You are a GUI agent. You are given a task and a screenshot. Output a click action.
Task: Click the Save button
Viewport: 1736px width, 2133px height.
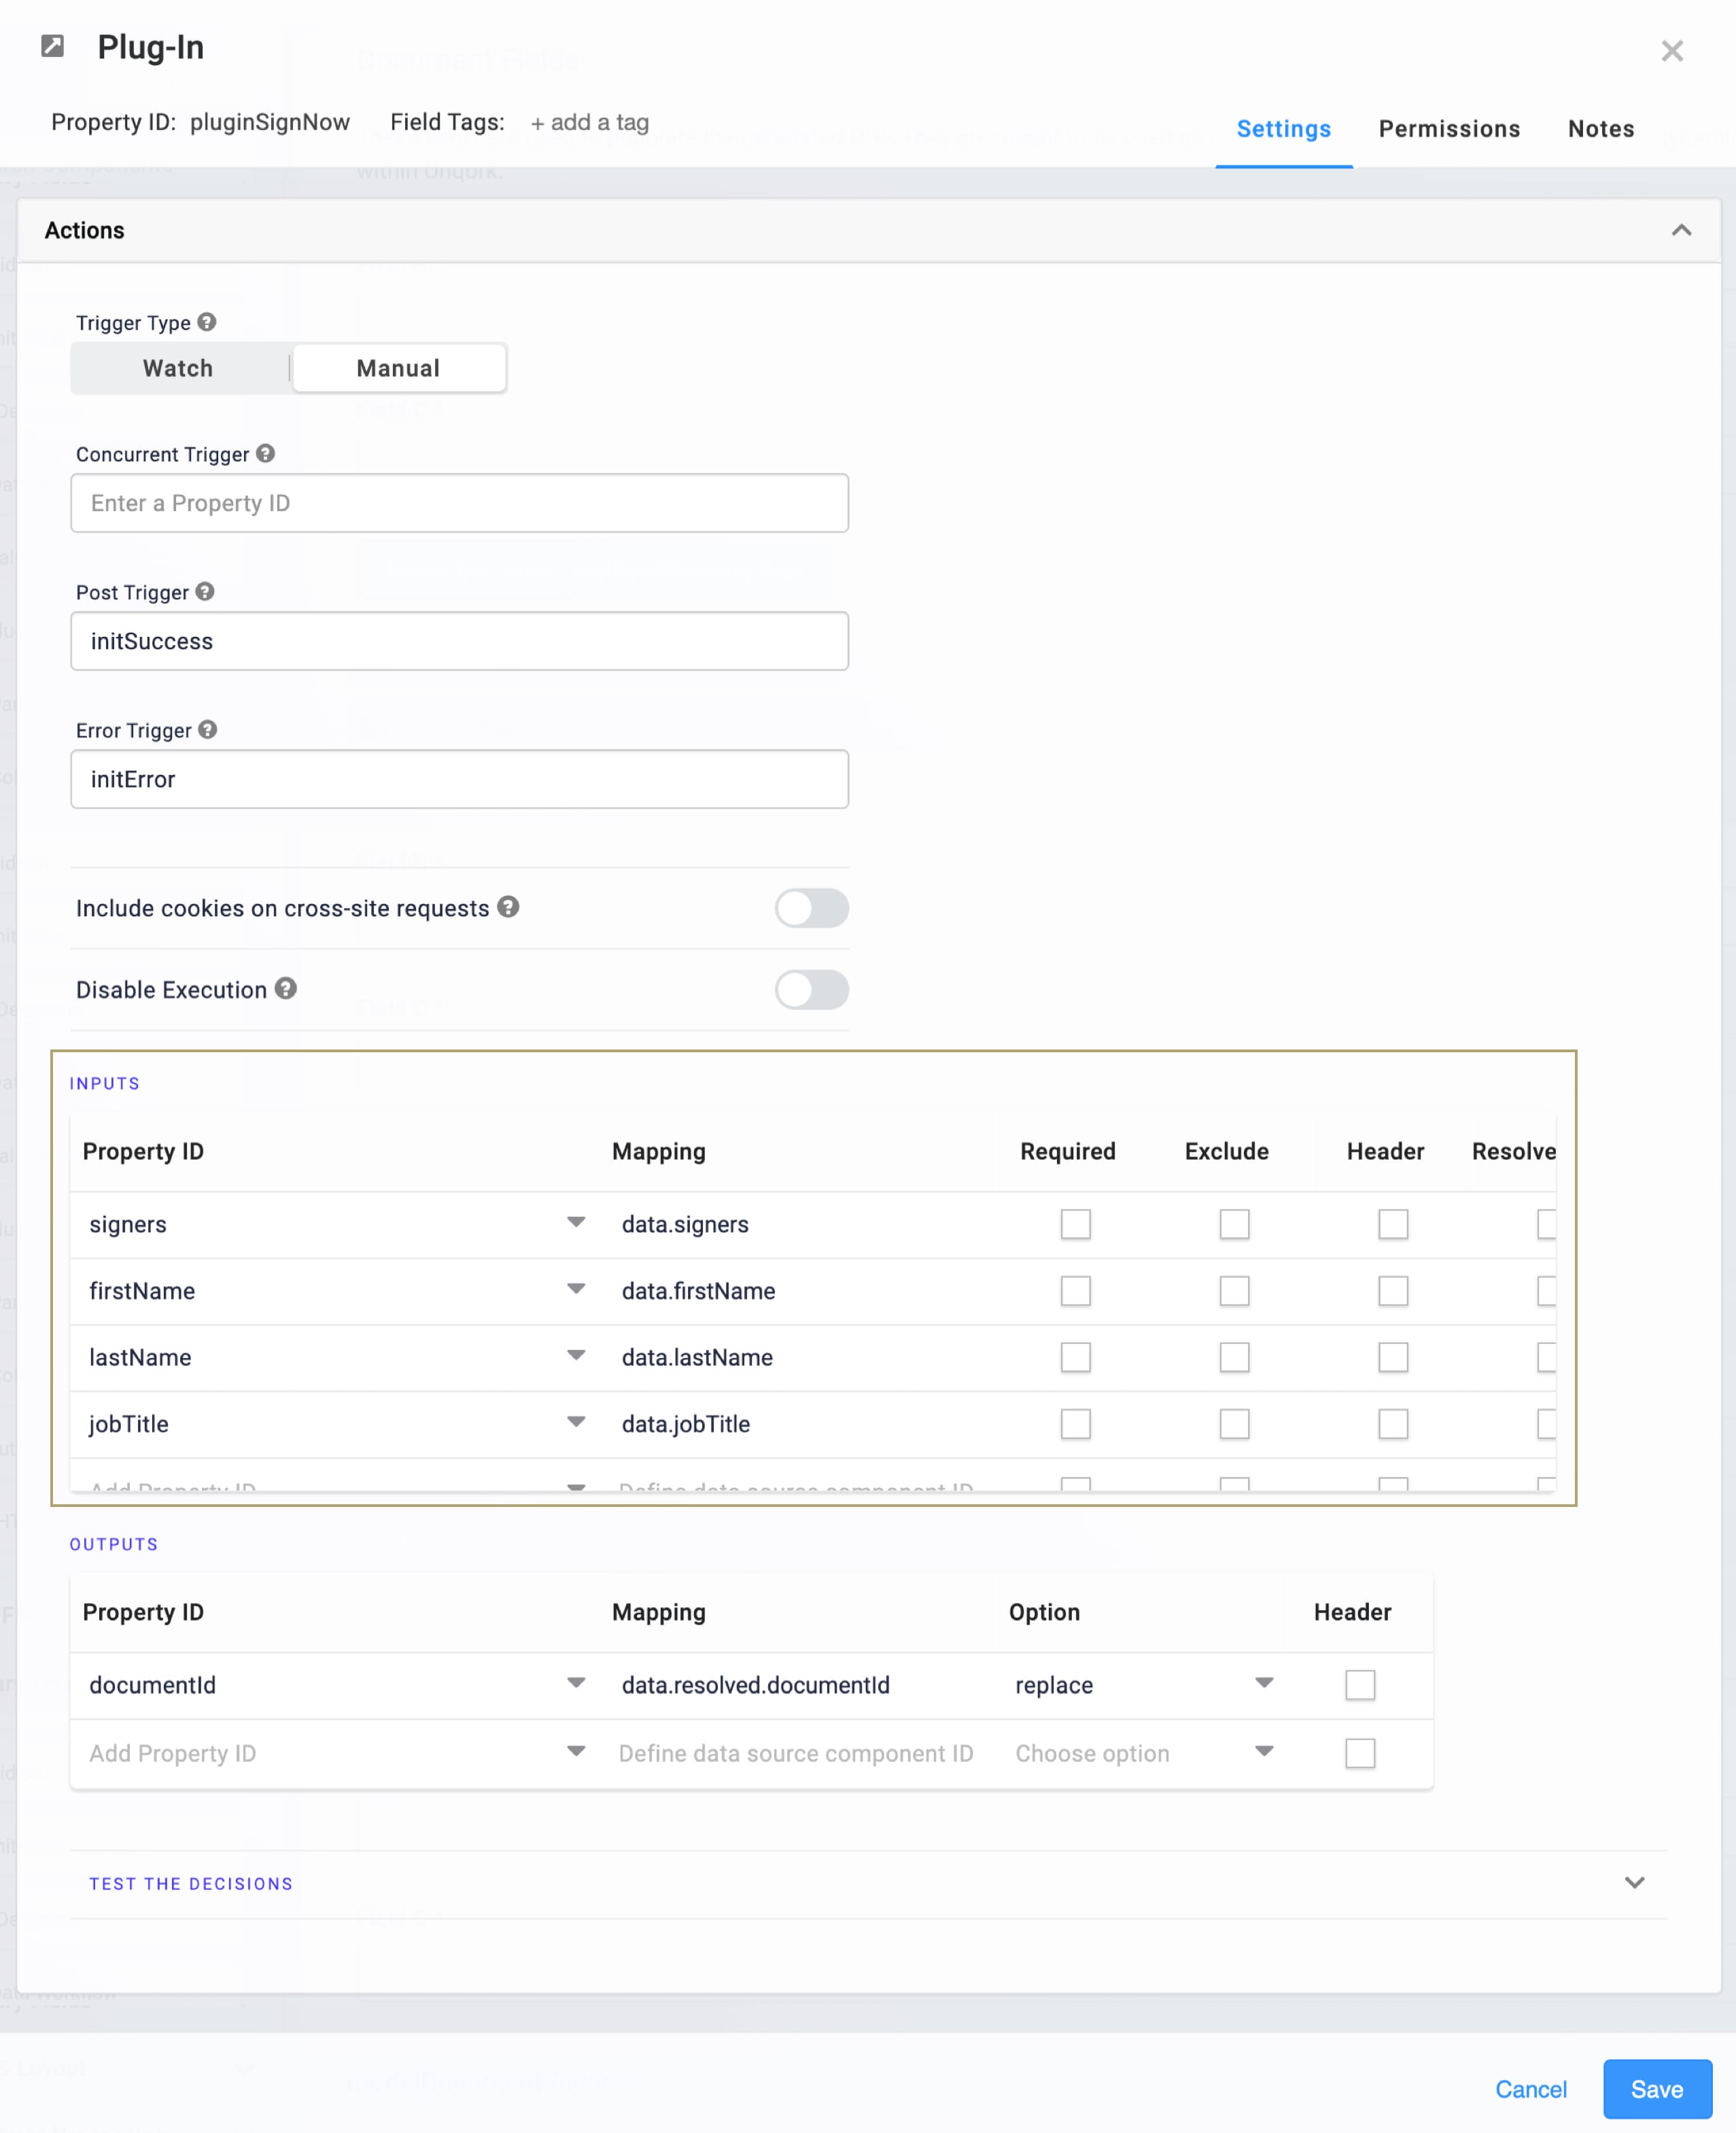(x=1657, y=2089)
